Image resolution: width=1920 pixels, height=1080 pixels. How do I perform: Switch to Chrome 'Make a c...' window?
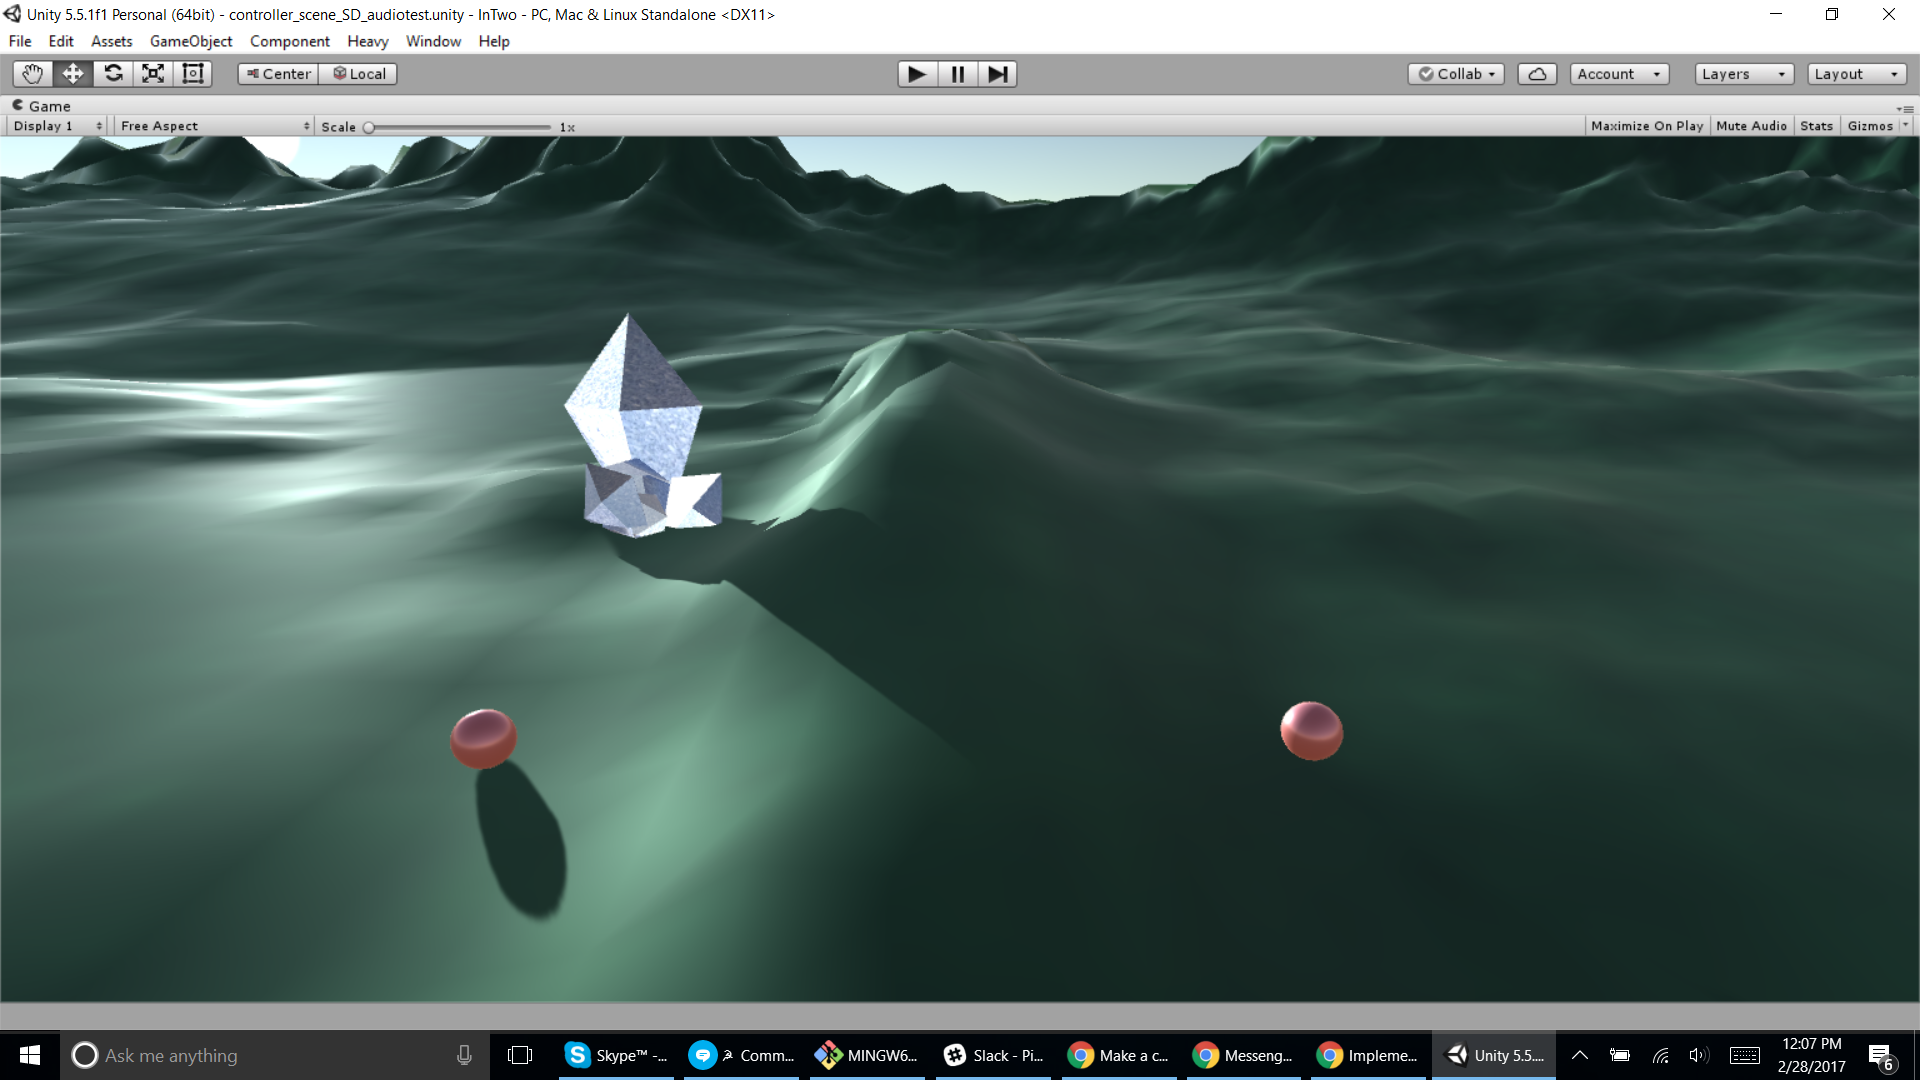coord(1118,1055)
